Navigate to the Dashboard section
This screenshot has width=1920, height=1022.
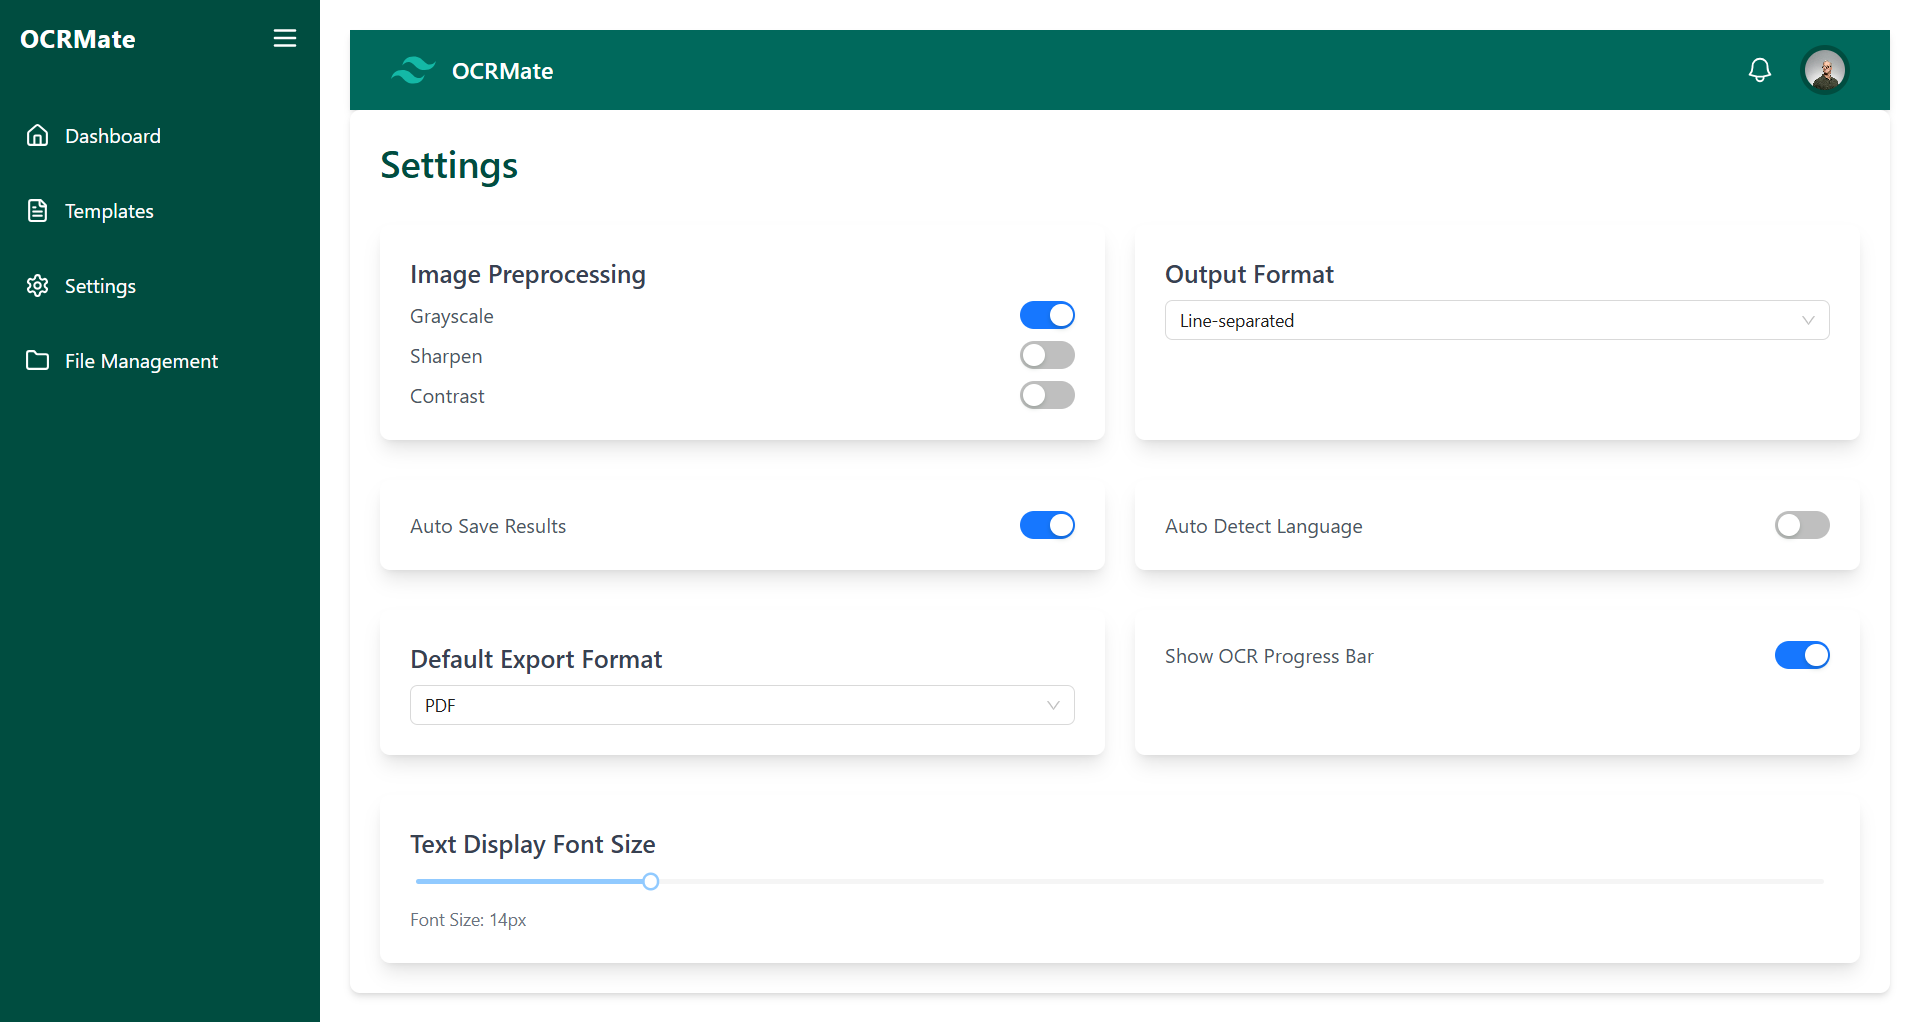coord(112,135)
